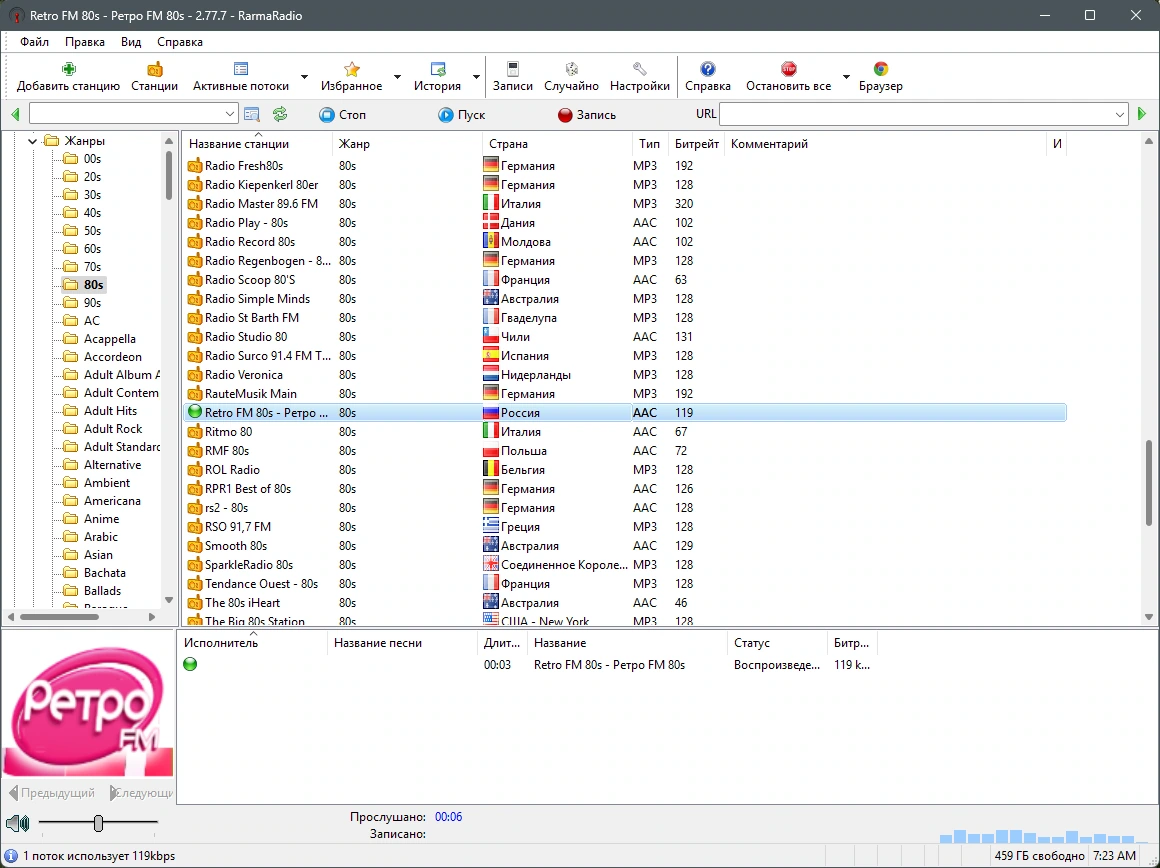The height and width of the screenshot is (868, 1160).
Task: Click the Пуск button
Action: point(461,115)
